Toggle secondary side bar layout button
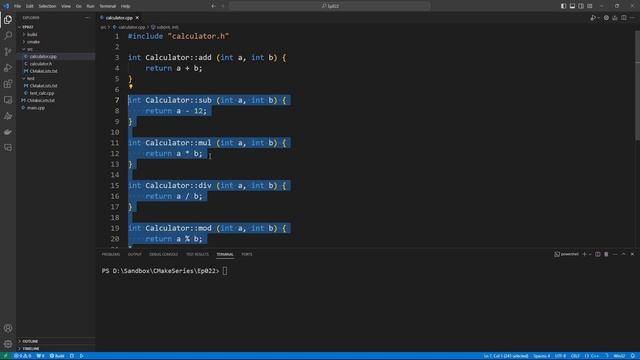The image size is (640, 360). point(581,6)
